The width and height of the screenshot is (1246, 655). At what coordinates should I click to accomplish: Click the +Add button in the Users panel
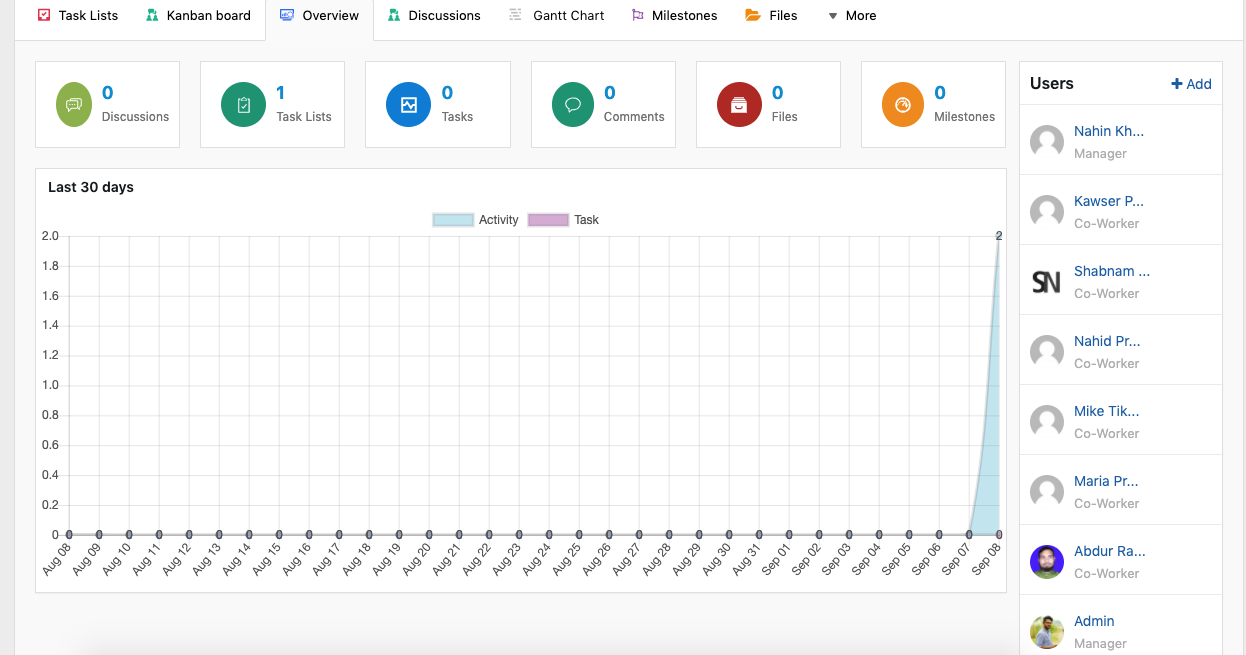(1191, 84)
